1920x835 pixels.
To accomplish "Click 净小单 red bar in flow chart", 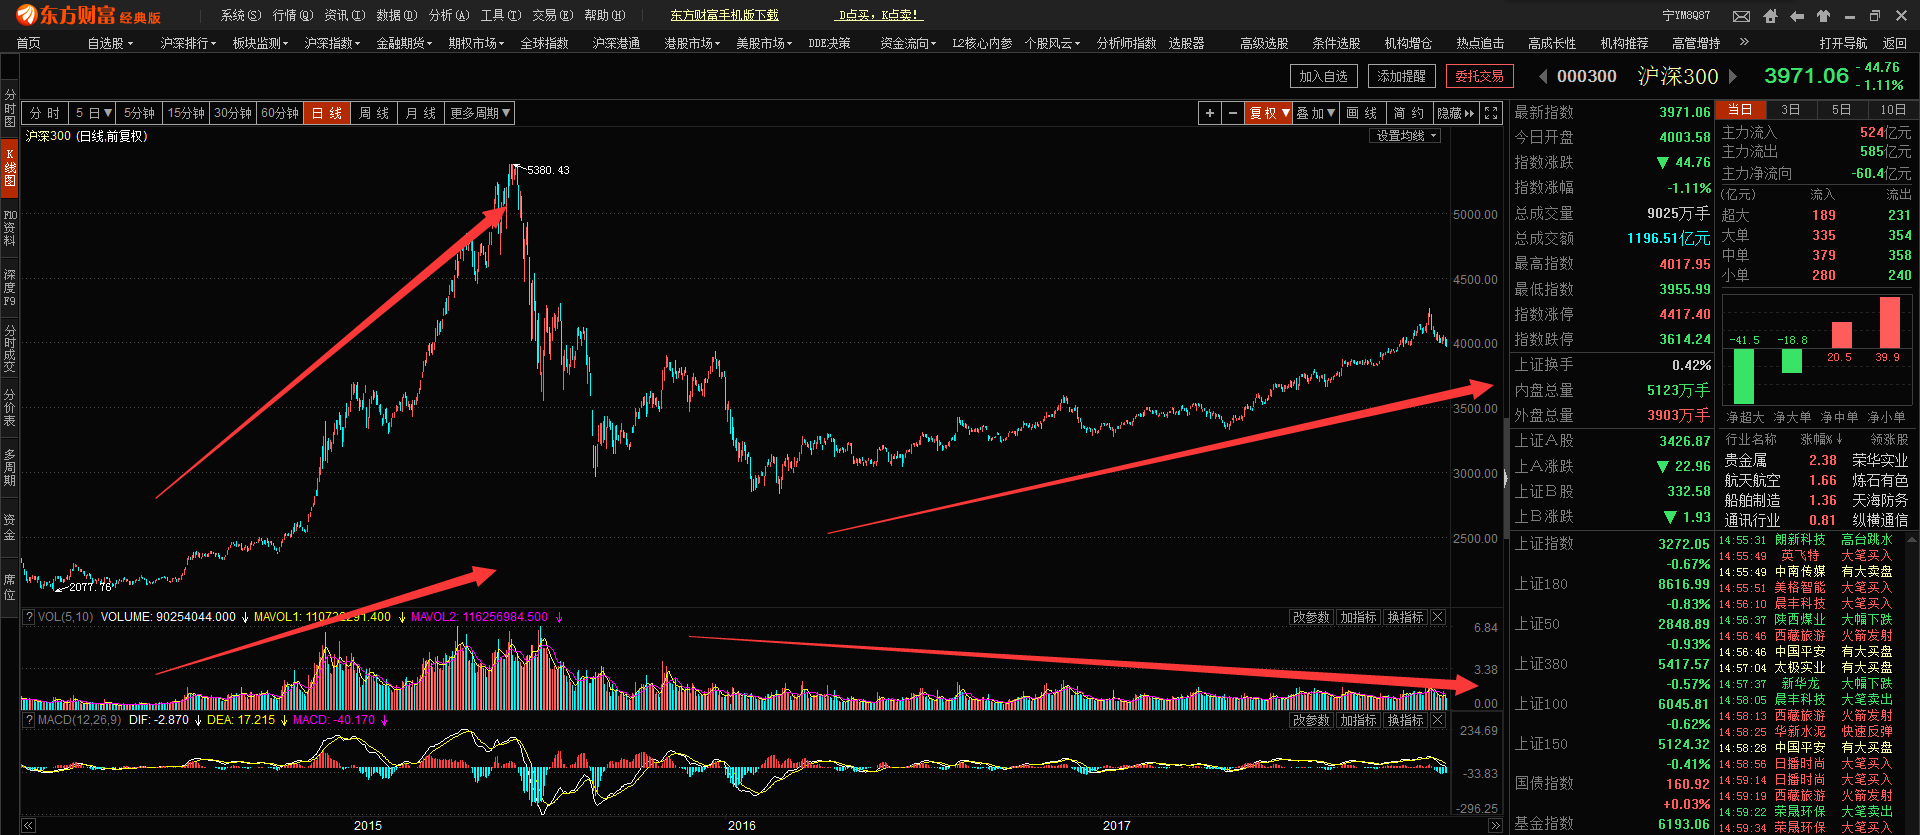I will 1889,323.
